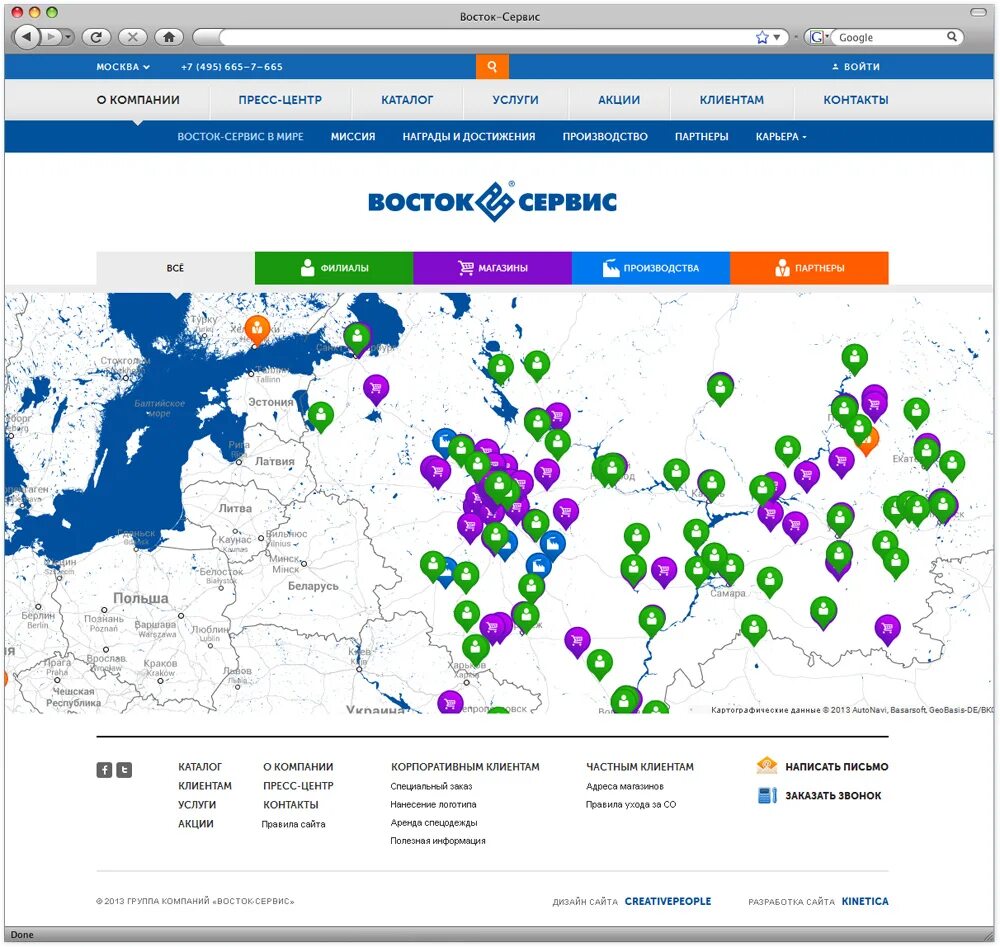Open the Услуги menu item
This screenshot has height=947, width=1000.
[x=515, y=99]
